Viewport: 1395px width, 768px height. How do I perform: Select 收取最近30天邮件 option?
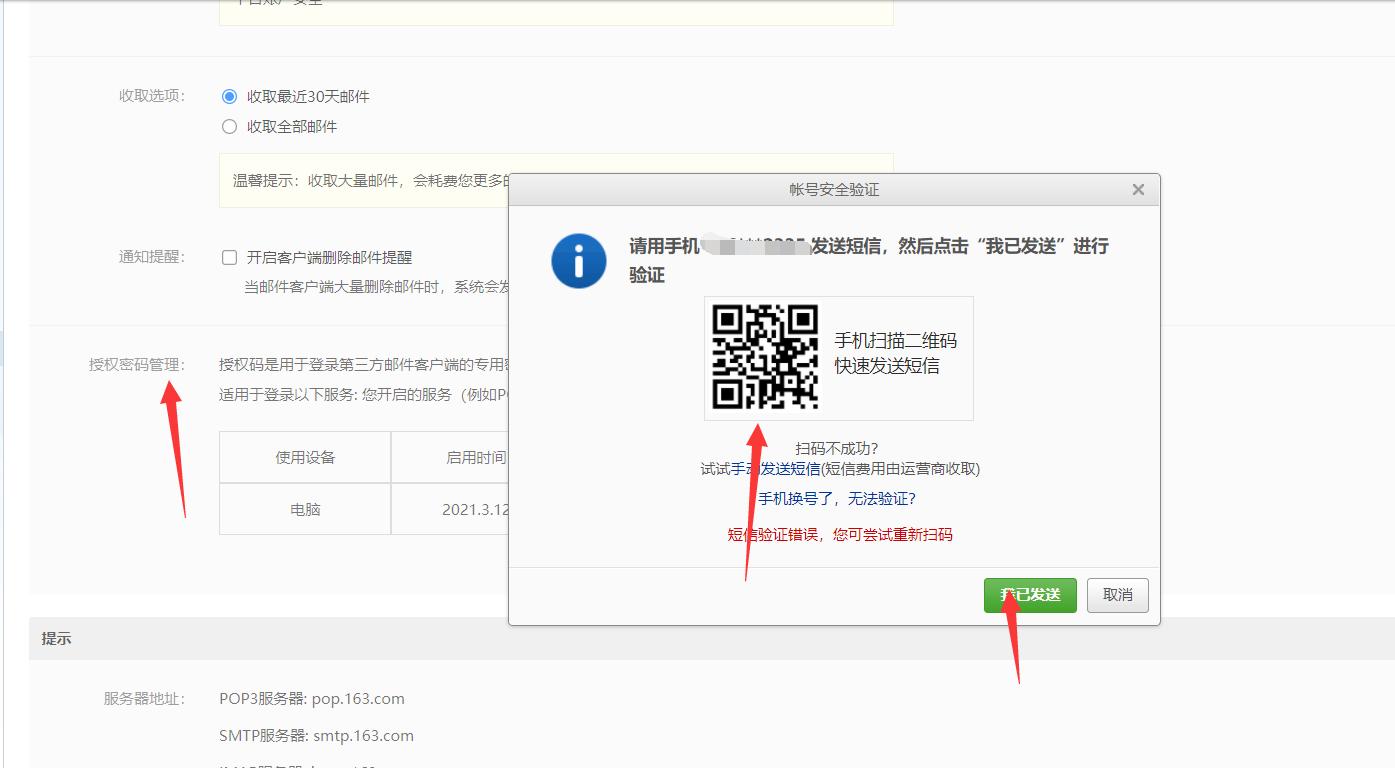[x=228, y=96]
